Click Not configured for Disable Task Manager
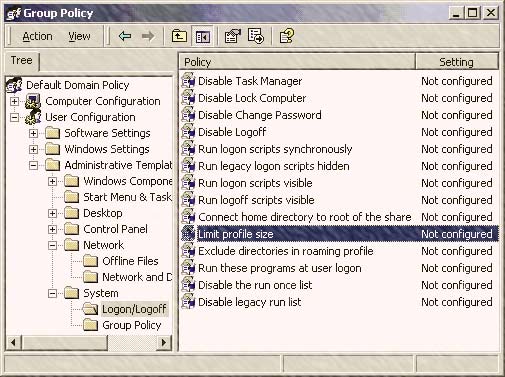 tap(457, 81)
